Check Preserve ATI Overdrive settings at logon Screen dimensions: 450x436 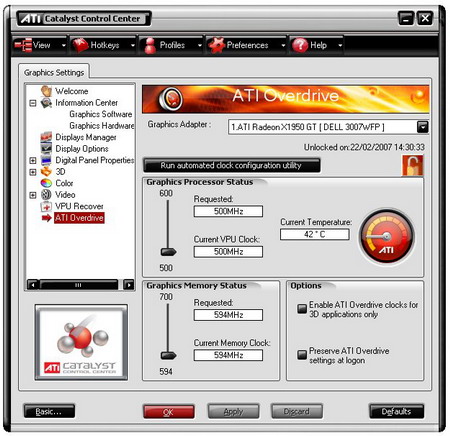click(302, 355)
